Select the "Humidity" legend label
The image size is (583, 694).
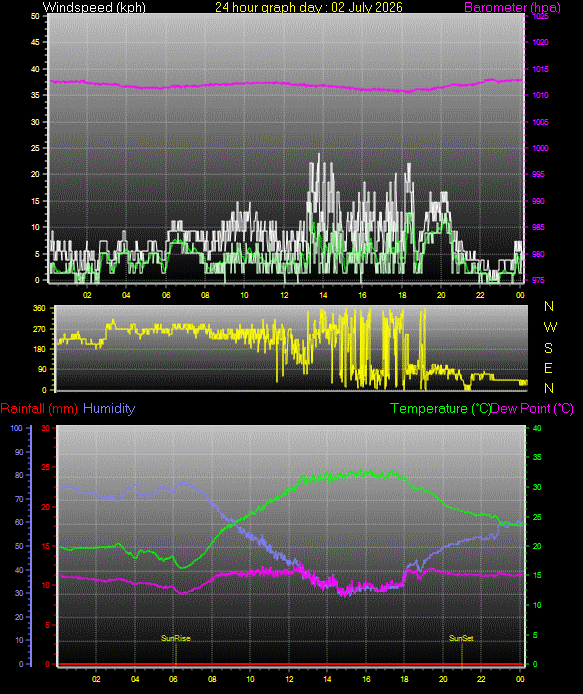click(109, 408)
